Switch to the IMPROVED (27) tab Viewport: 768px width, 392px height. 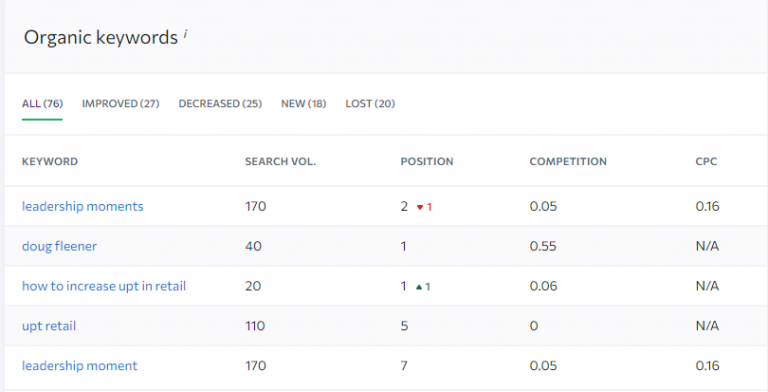pyautogui.click(x=120, y=103)
